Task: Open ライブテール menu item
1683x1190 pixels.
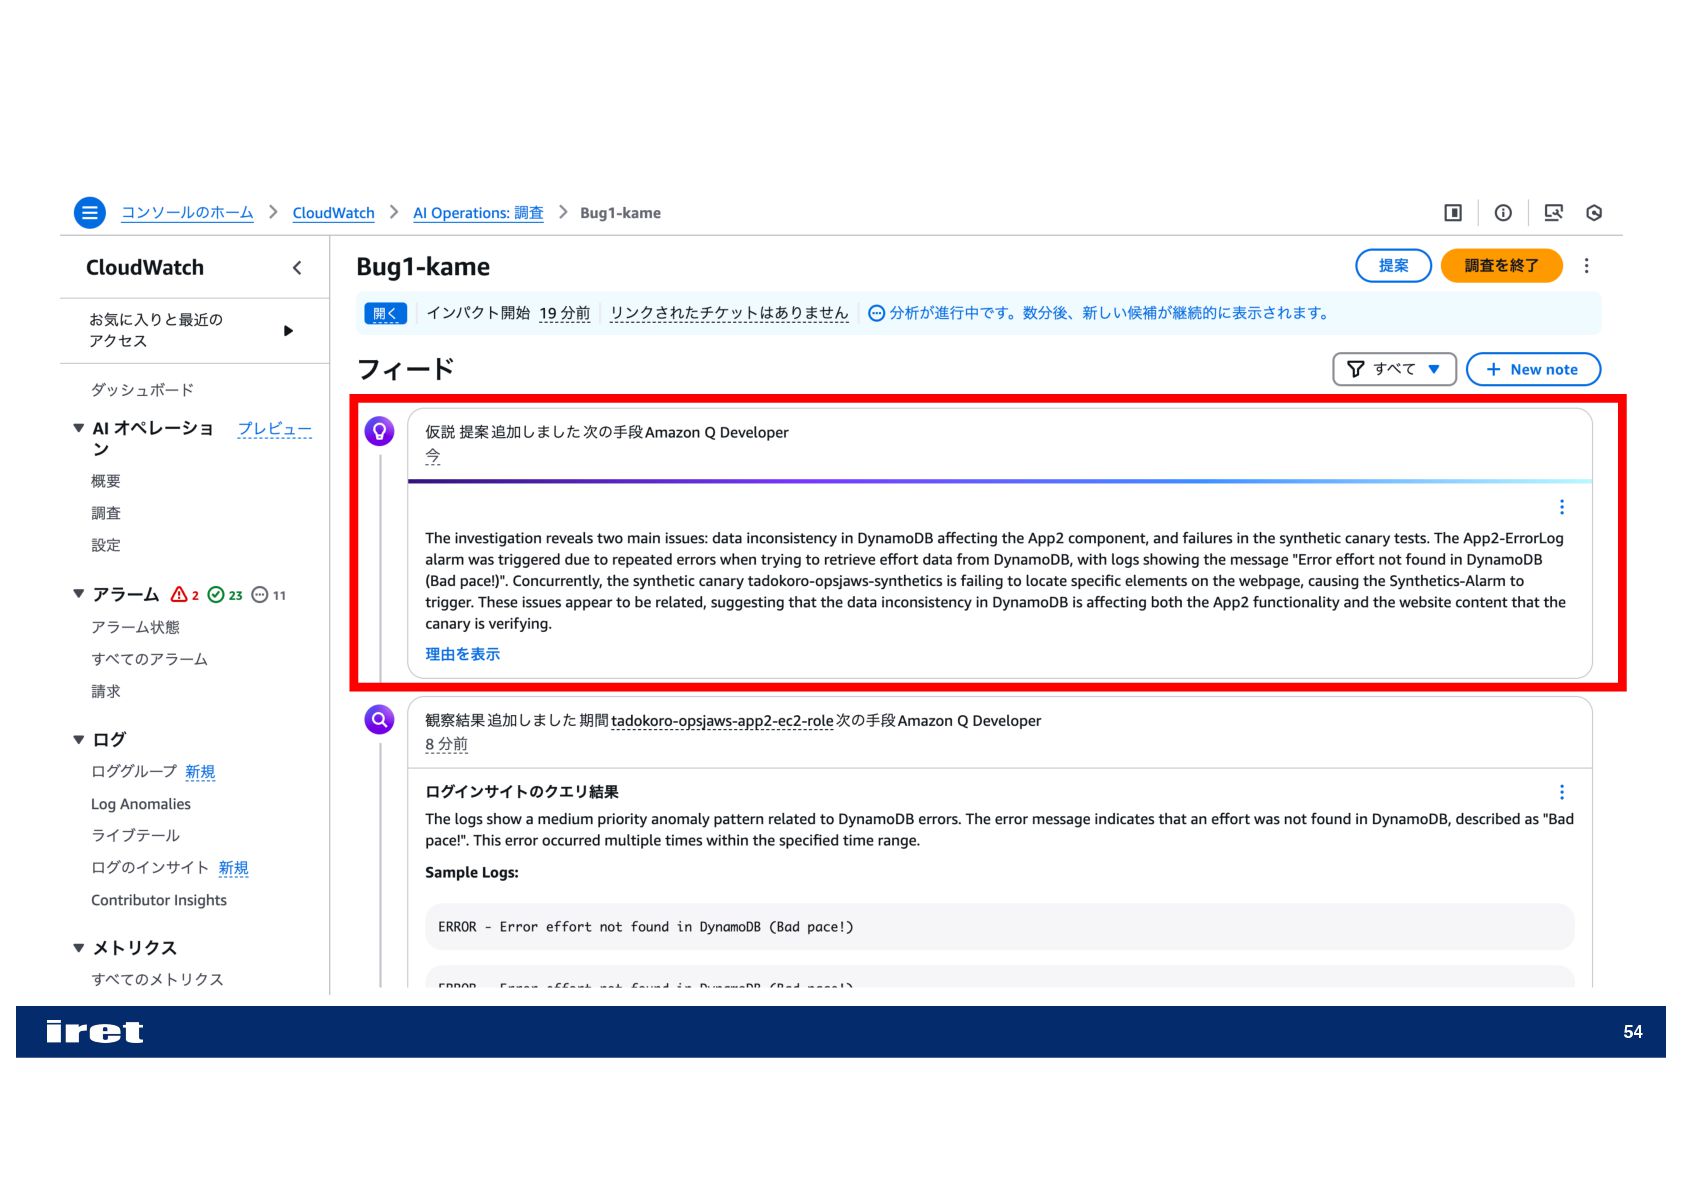Action: click(x=135, y=836)
